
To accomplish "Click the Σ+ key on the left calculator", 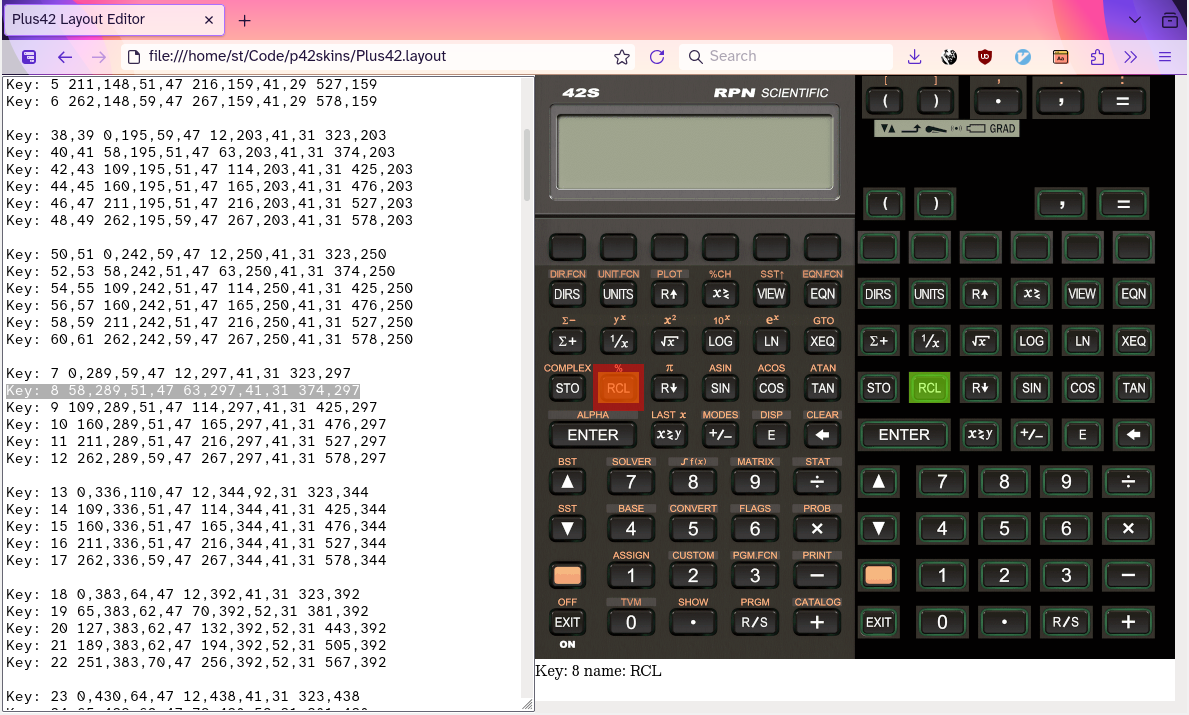I will click(566, 341).
